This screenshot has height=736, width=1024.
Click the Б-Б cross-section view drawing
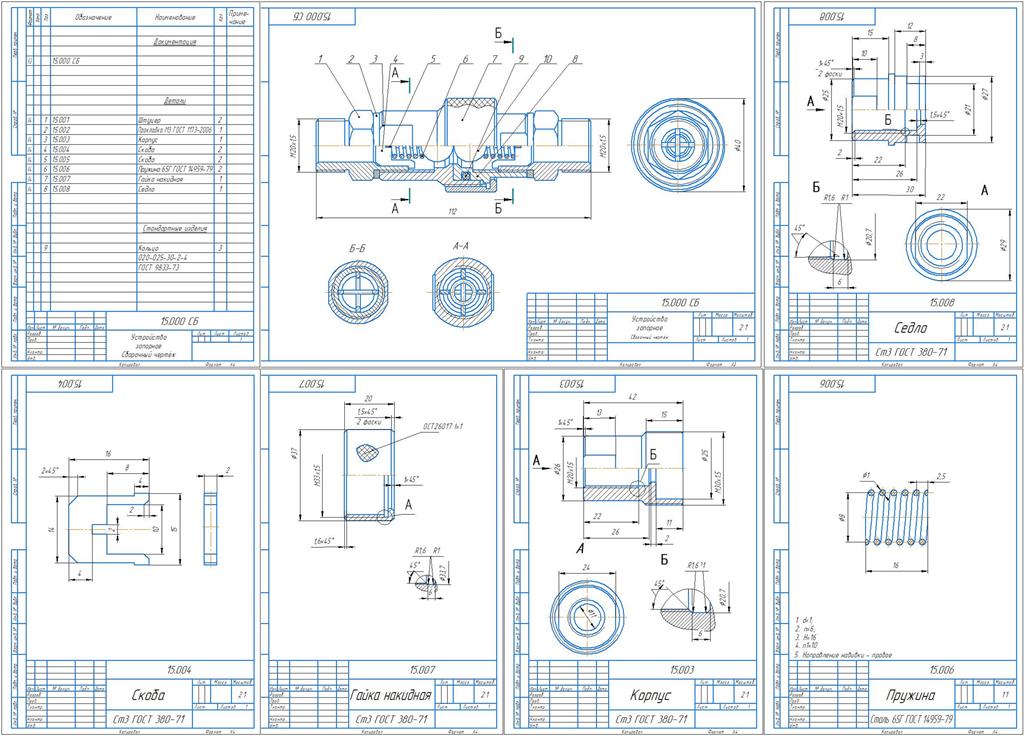tap(359, 291)
